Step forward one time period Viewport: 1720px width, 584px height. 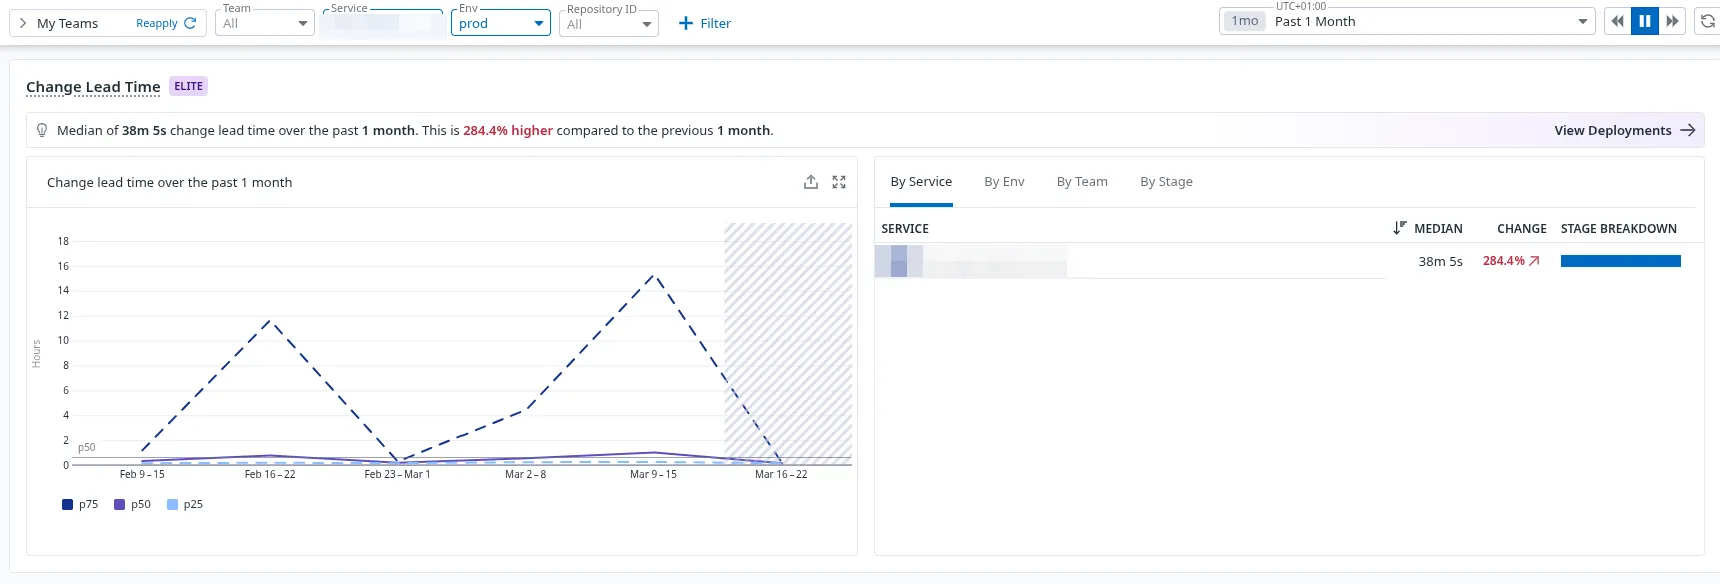point(1673,21)
